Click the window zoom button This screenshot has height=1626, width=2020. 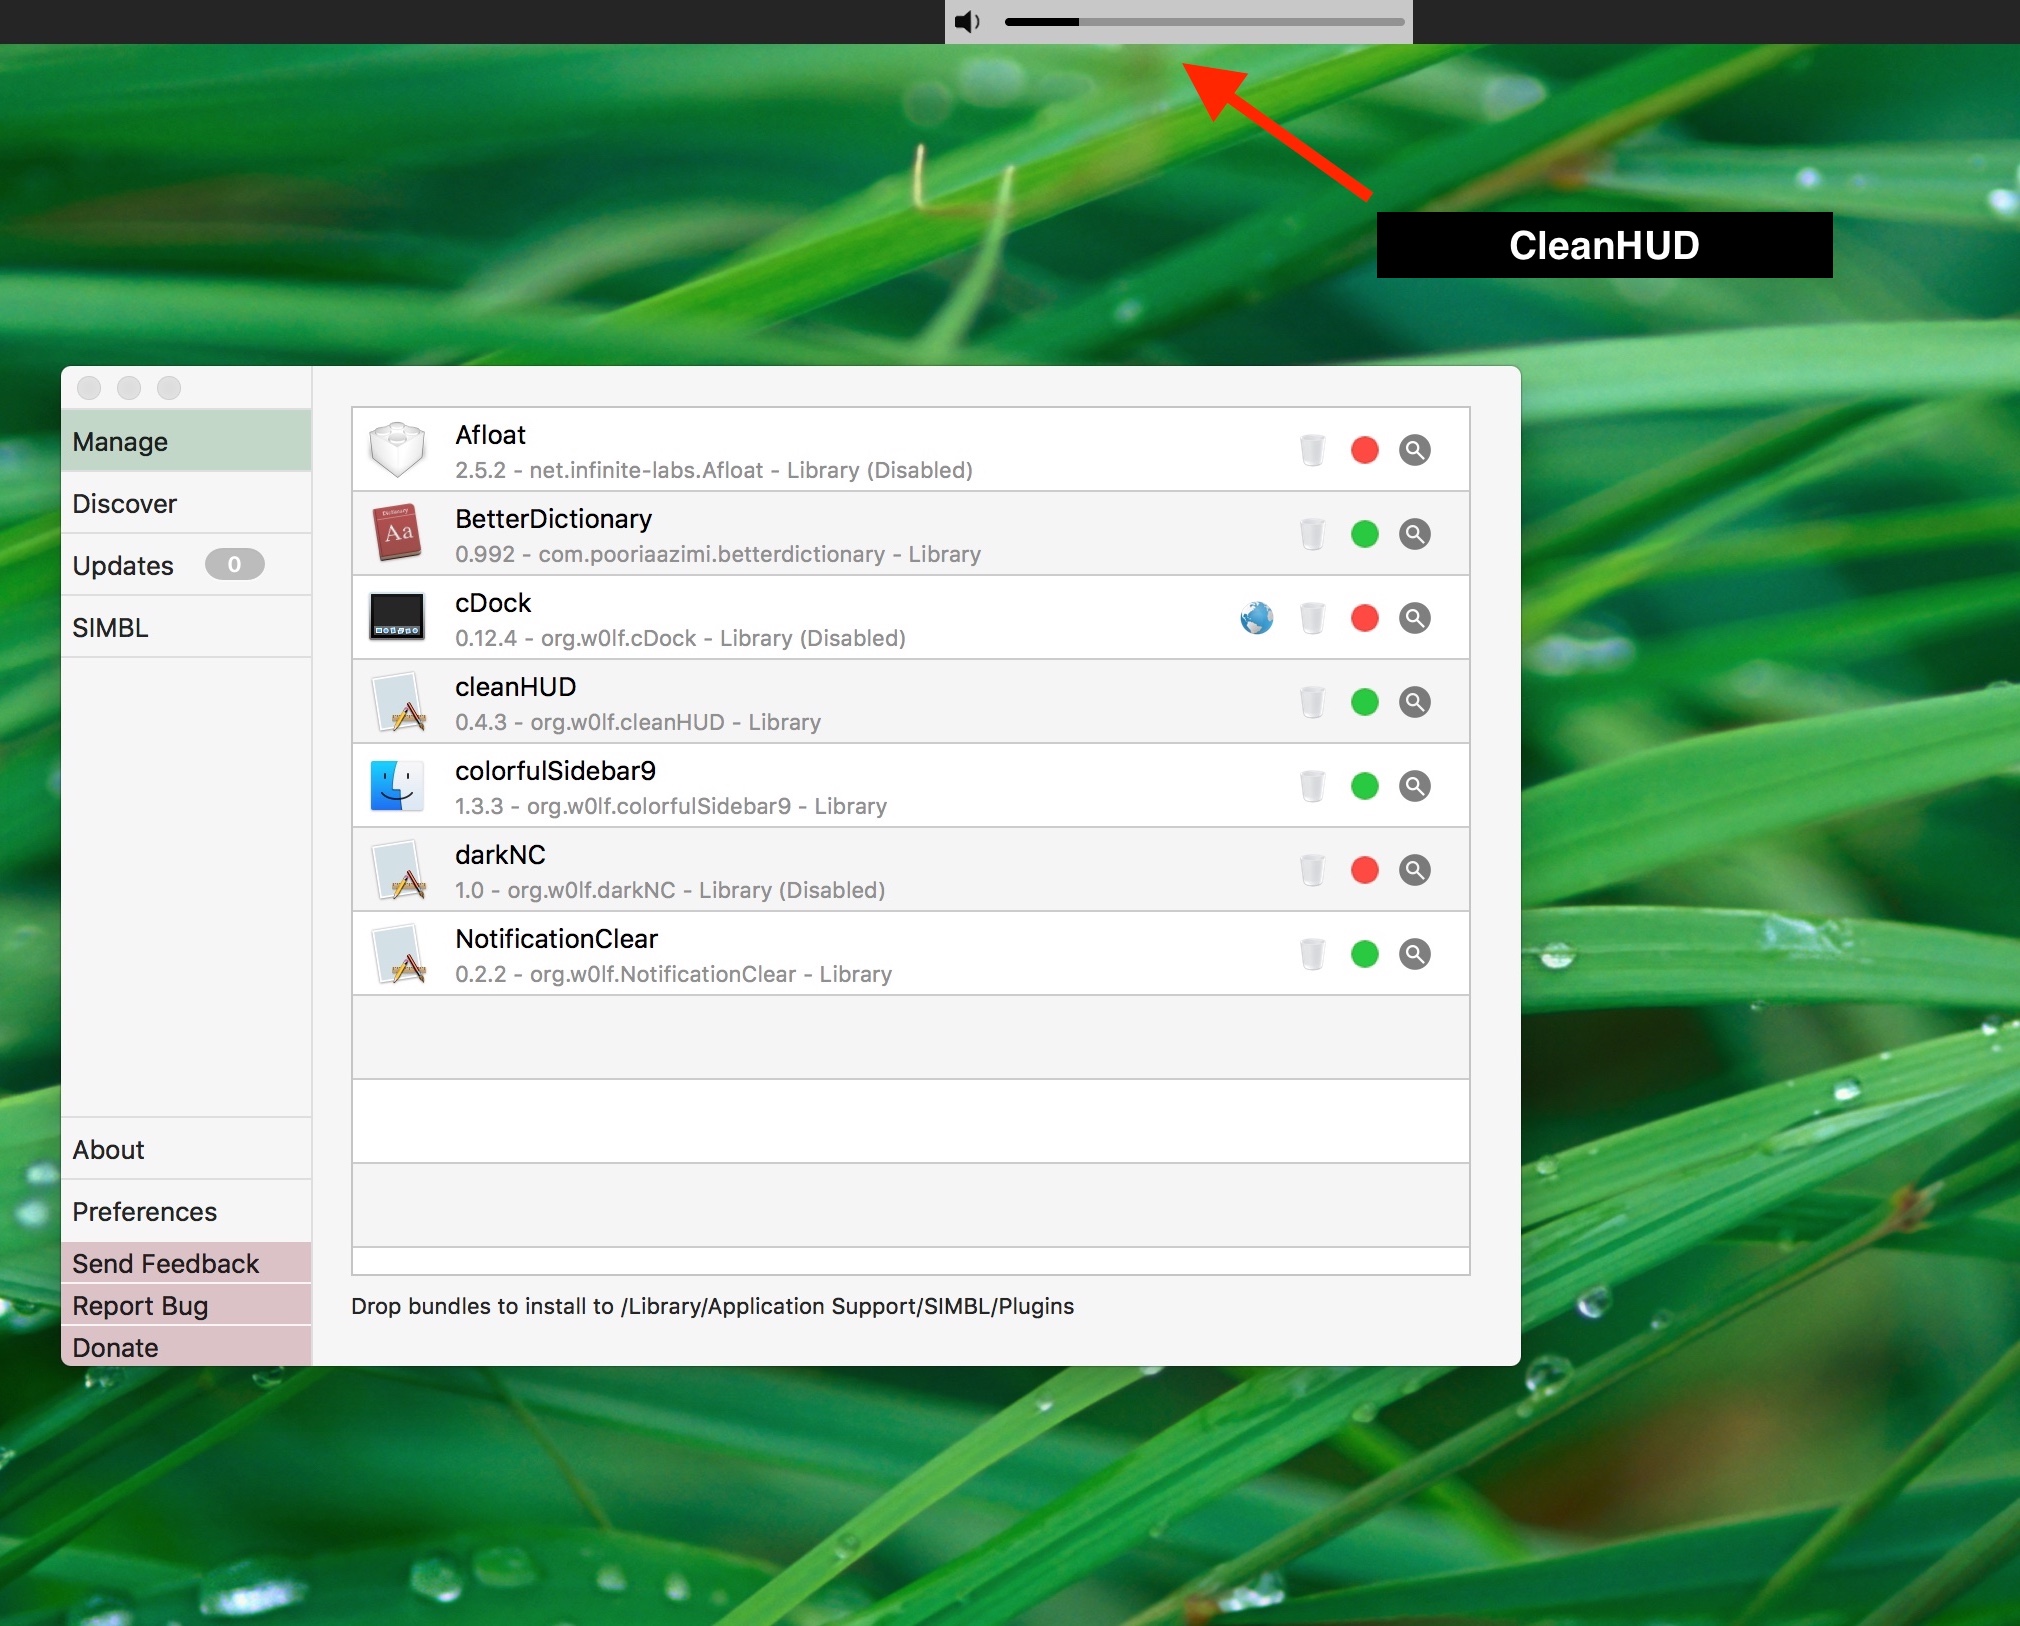pos(169,388)
